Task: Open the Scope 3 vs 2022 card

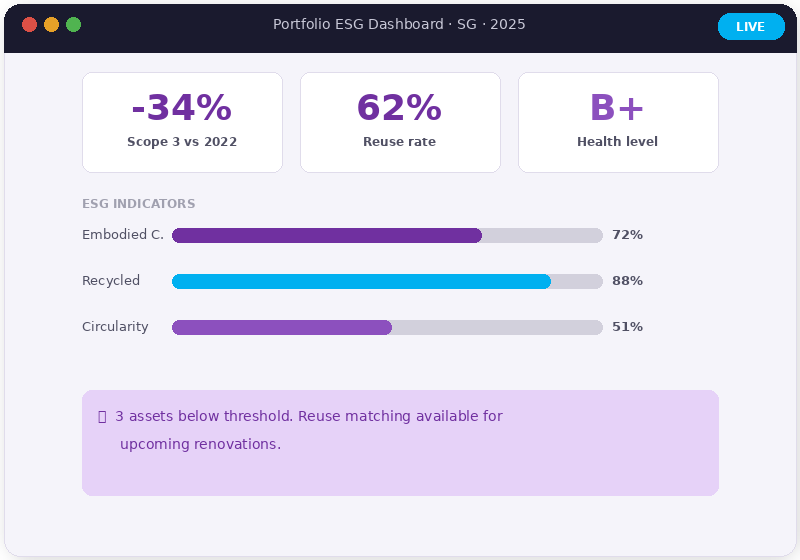Action: tap(182, 122)
